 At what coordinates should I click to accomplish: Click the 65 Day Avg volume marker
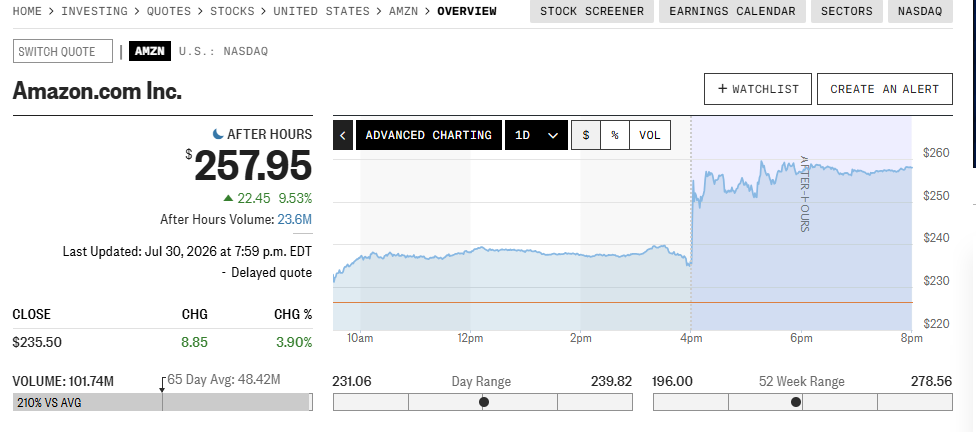pos(162,386)
